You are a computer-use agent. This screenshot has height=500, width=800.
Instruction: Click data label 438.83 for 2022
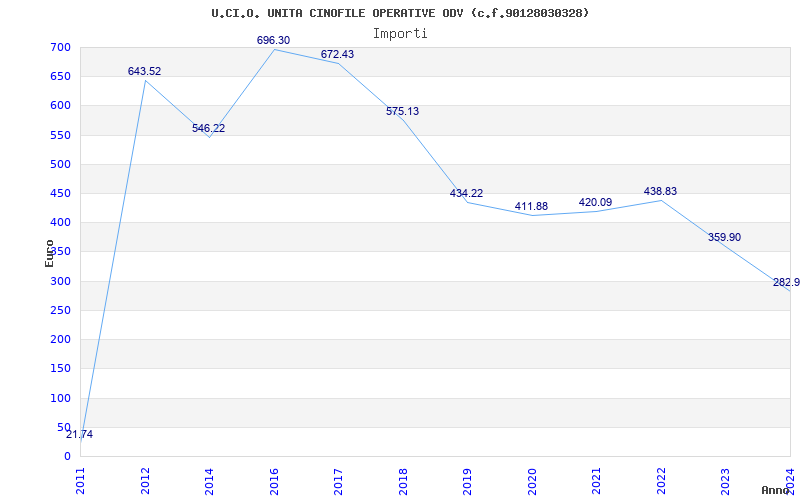pos(660,191)
